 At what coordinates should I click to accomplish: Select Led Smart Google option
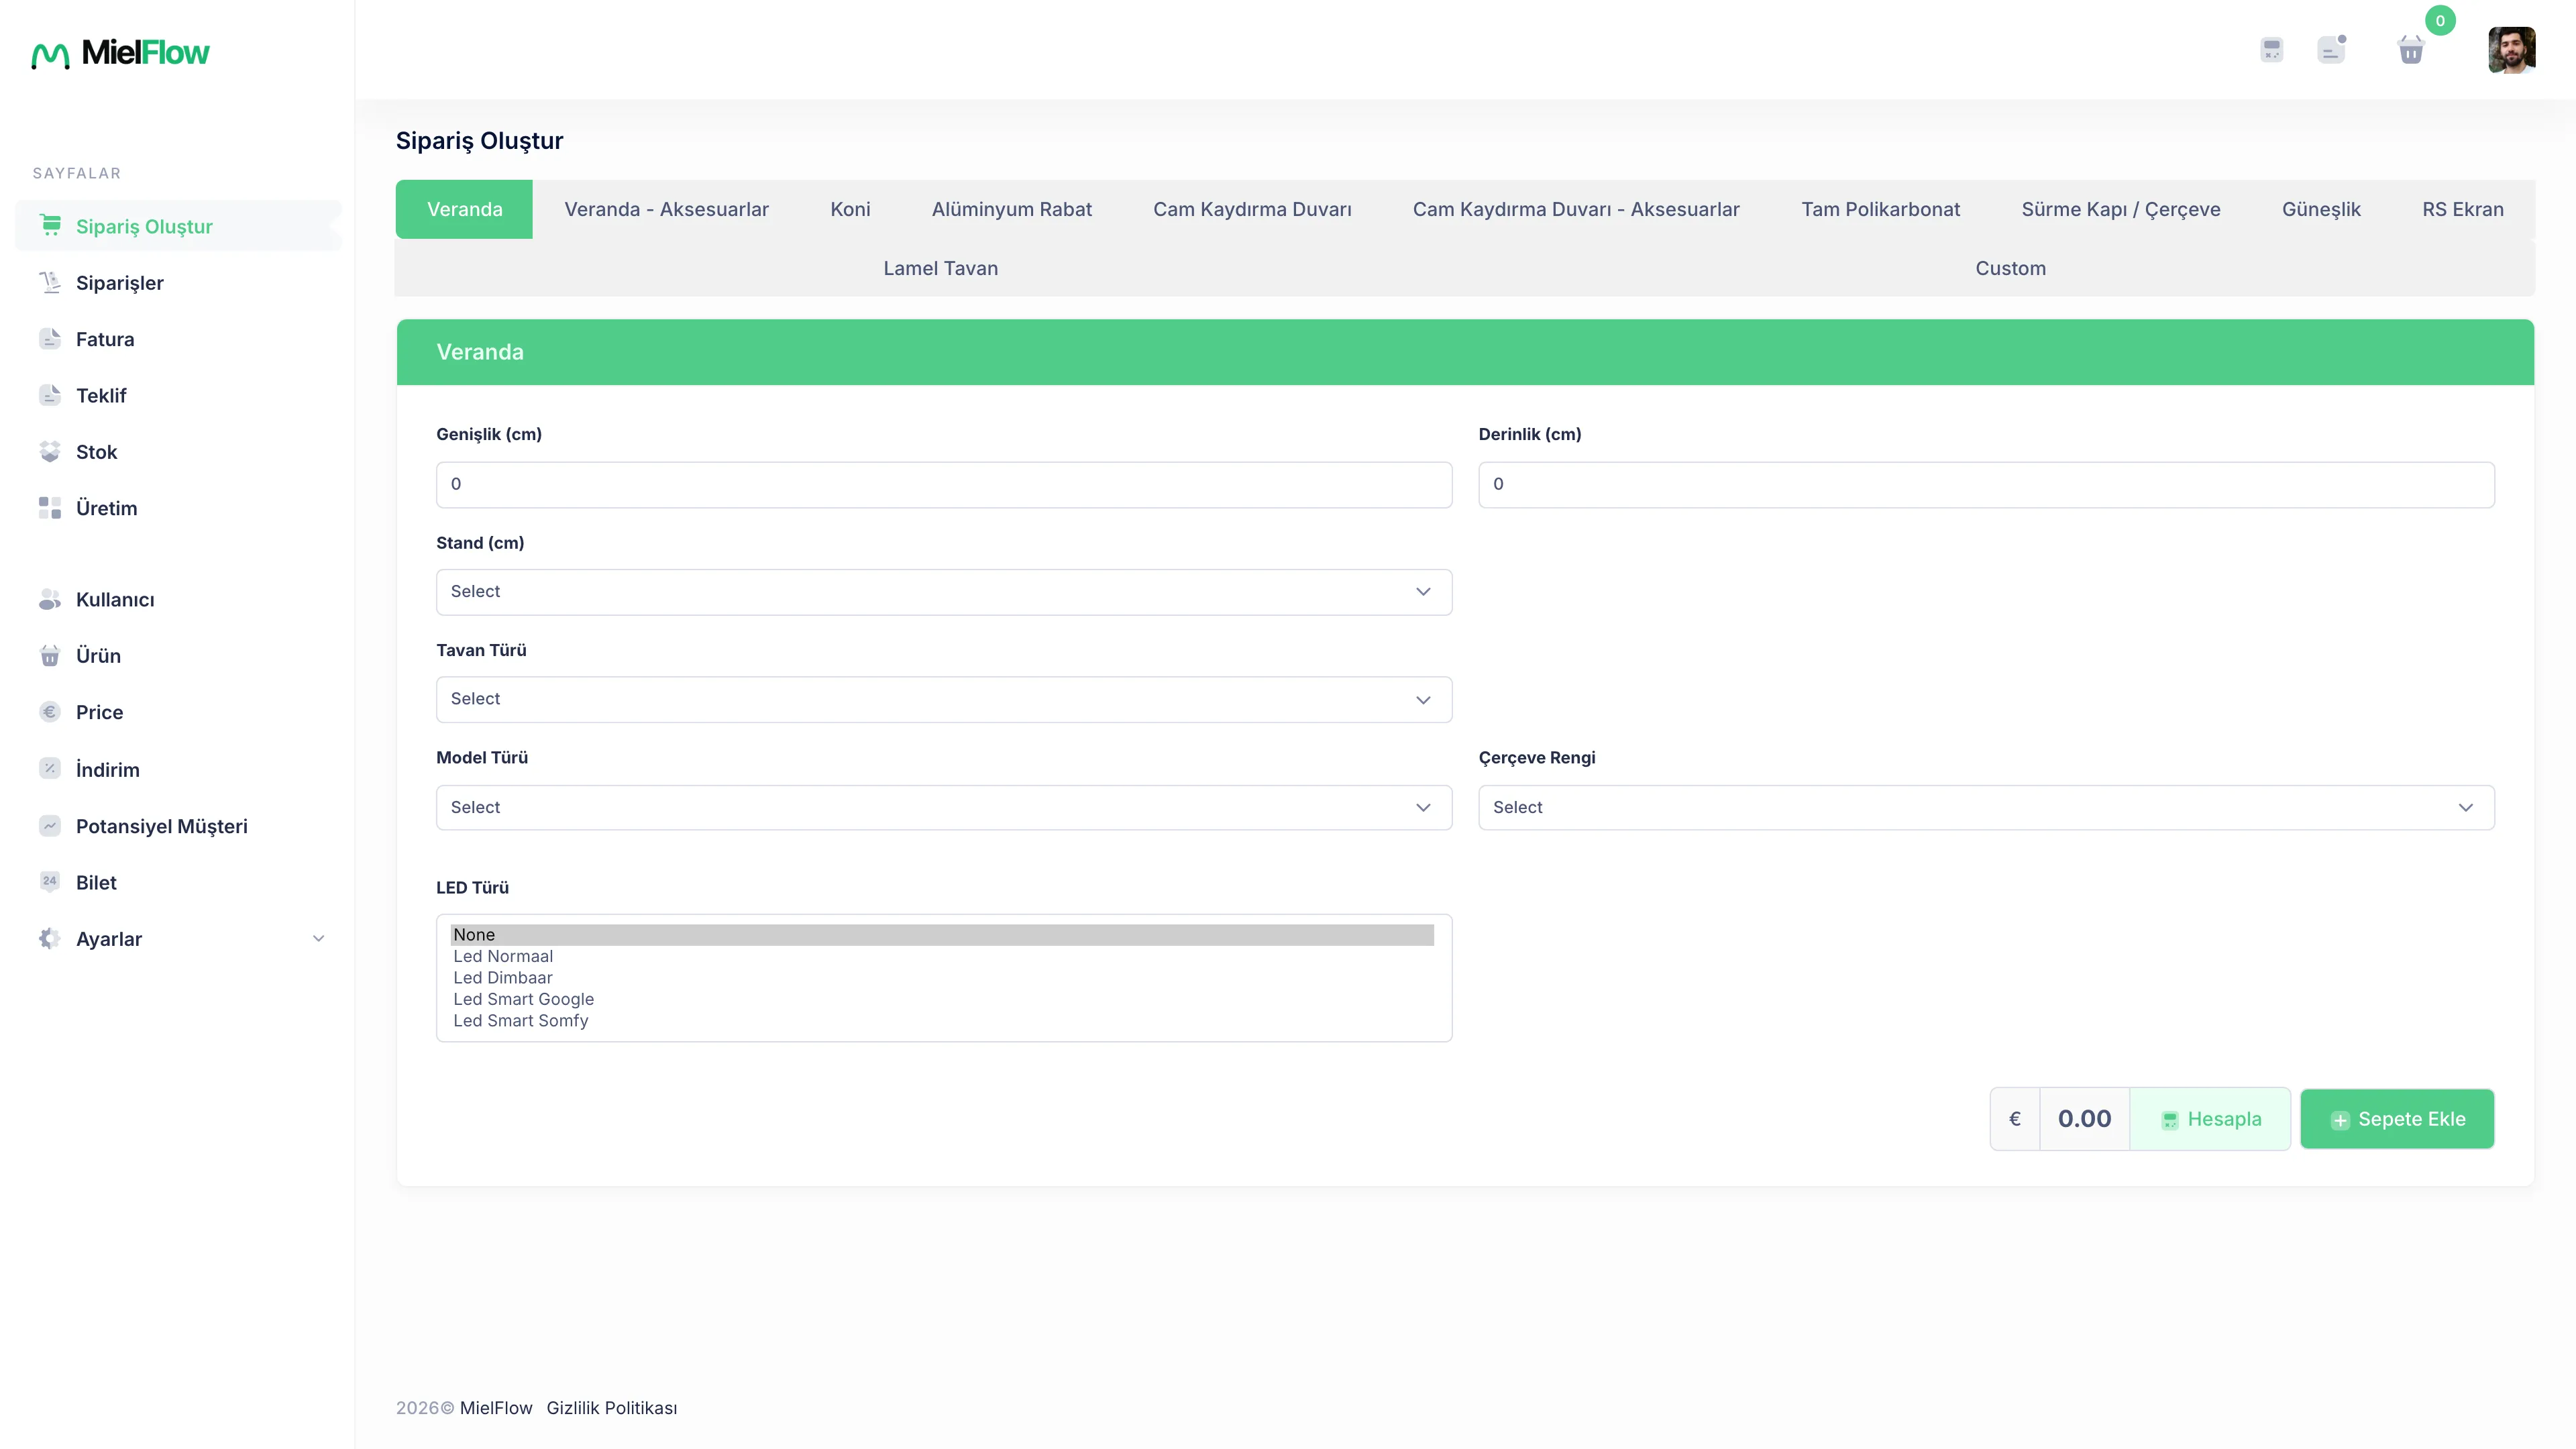(x=942, y=999)
